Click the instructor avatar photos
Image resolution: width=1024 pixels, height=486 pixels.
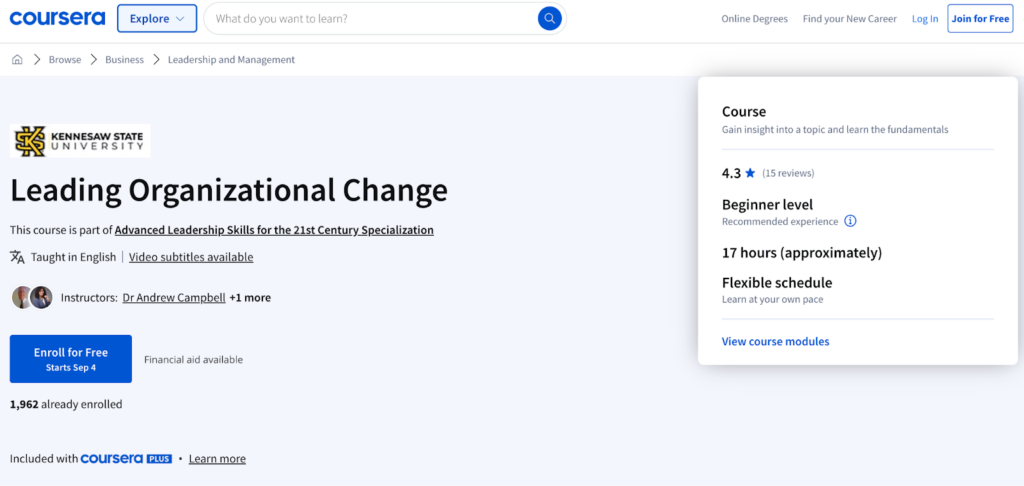[x=32, y=297]
